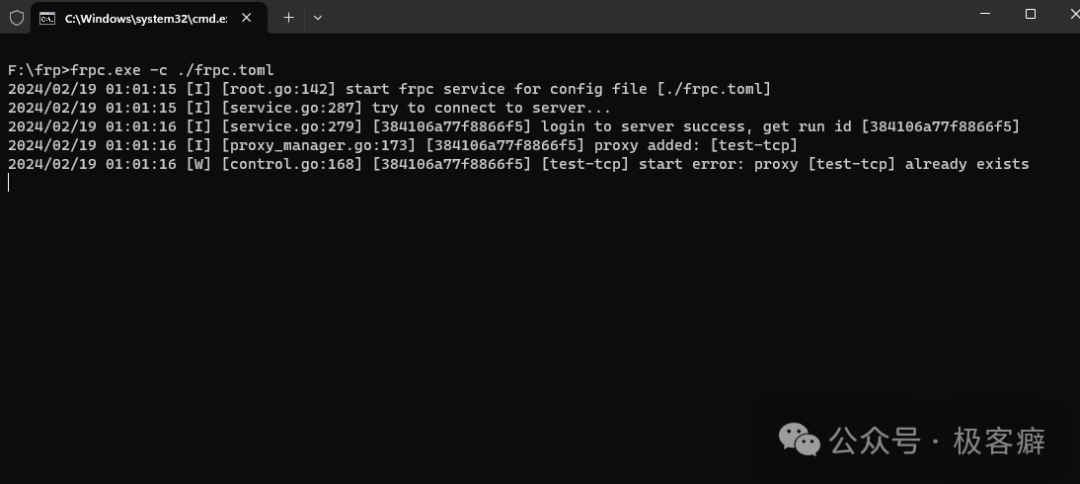
Task: Click the WeChat logo in the watermark
Action: click(x=800, y=440)
